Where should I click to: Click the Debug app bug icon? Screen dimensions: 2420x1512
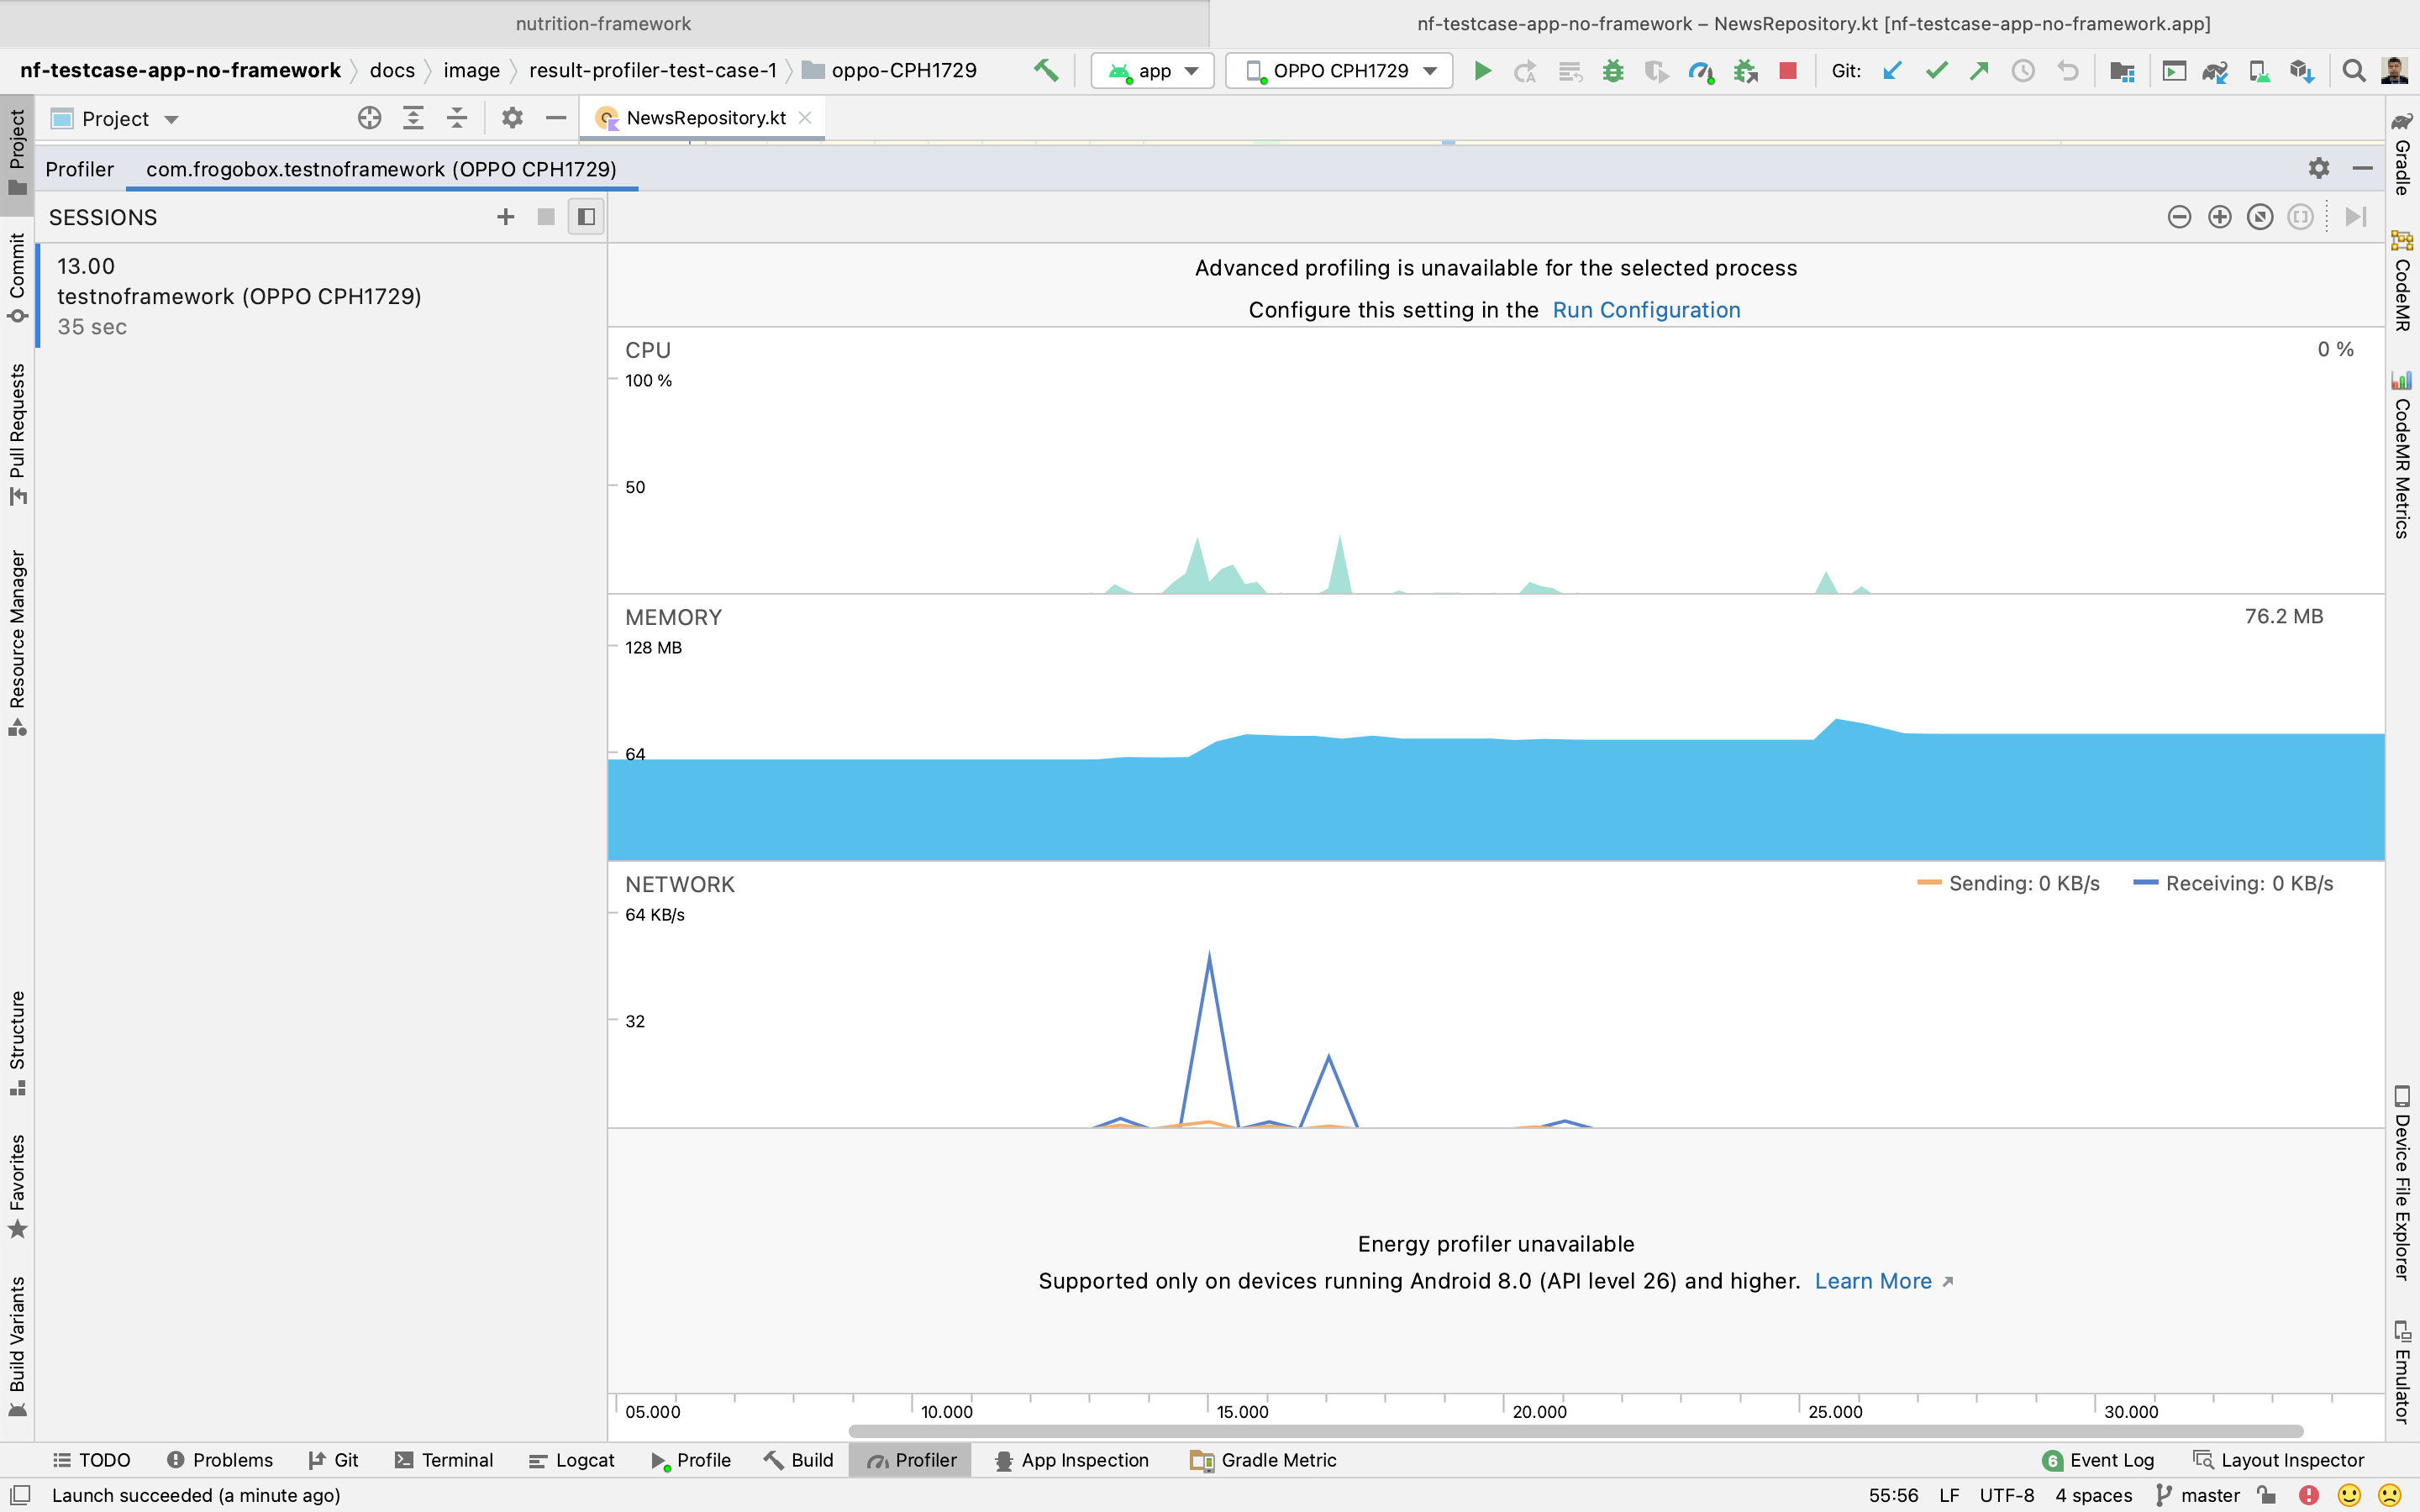[1613, 71]
